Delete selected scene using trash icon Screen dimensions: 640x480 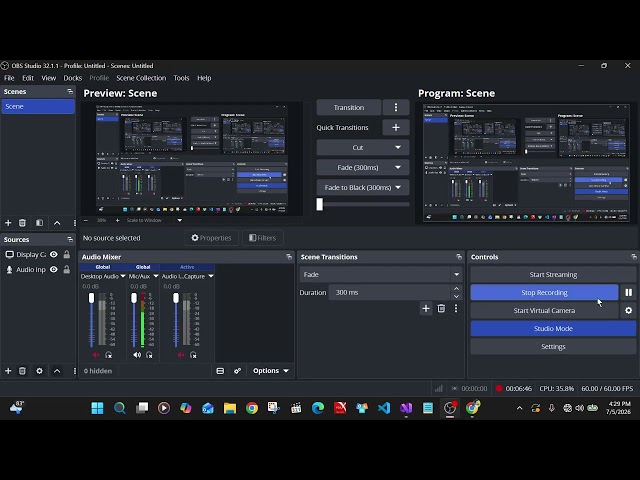[x=22, y=223]
